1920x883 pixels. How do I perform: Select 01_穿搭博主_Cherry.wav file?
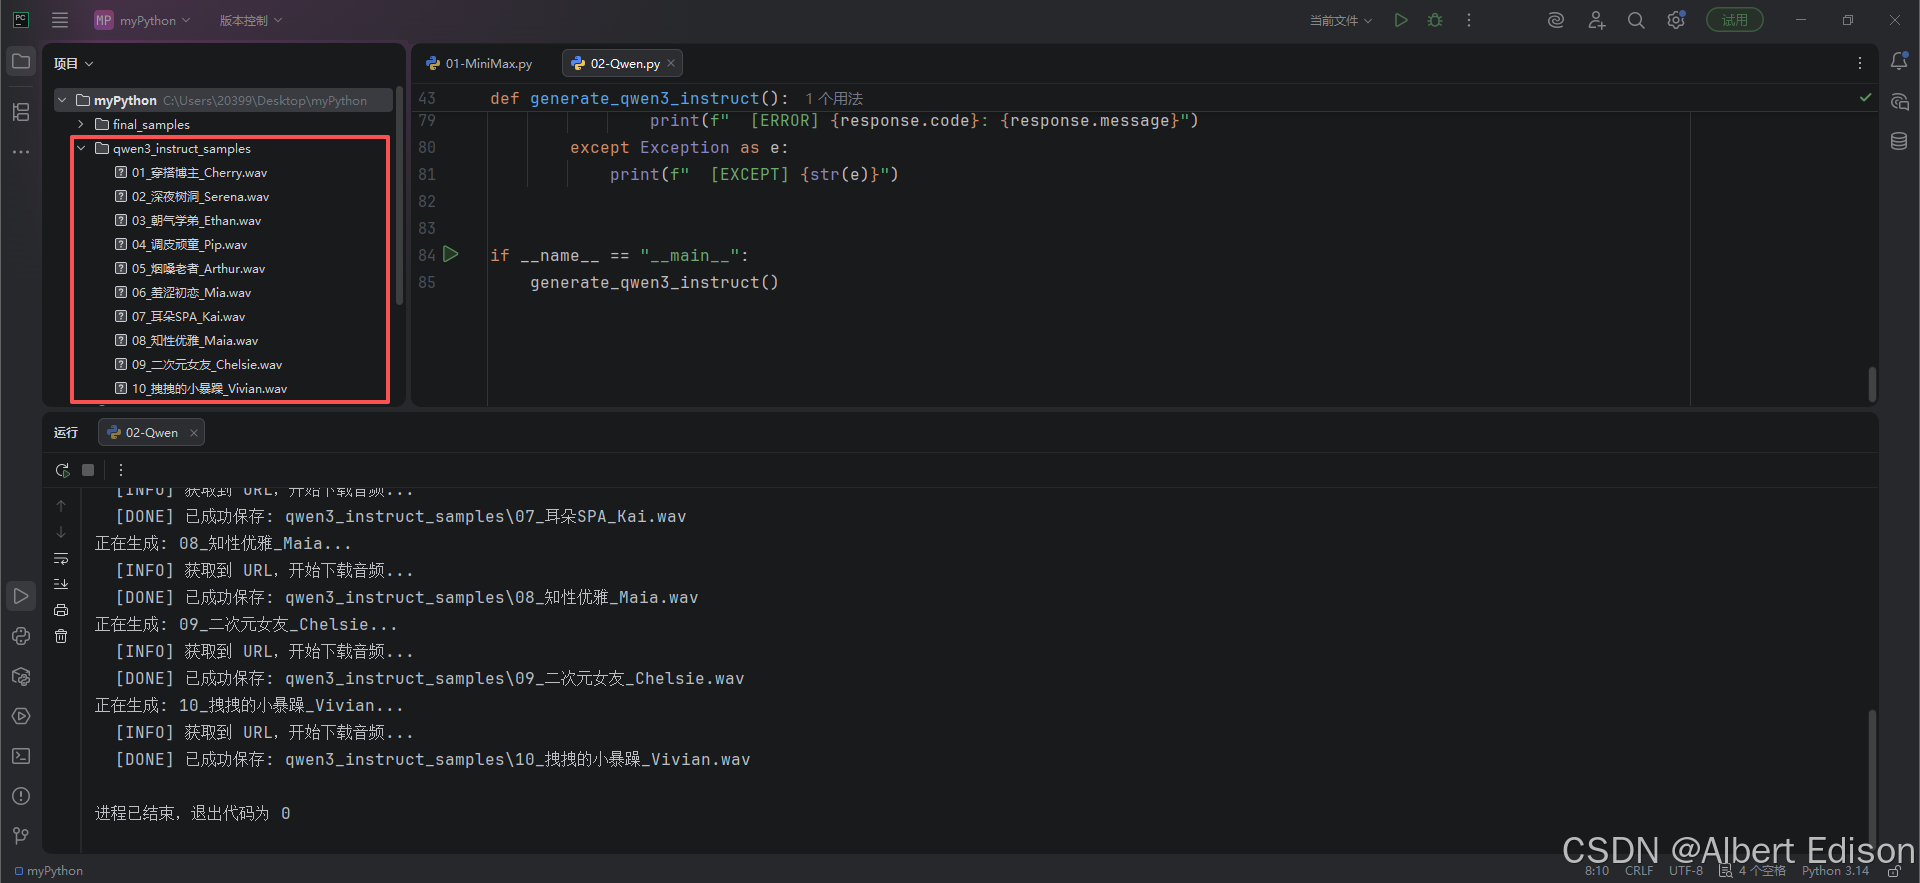pyautogui.click(x=200, y=172)
